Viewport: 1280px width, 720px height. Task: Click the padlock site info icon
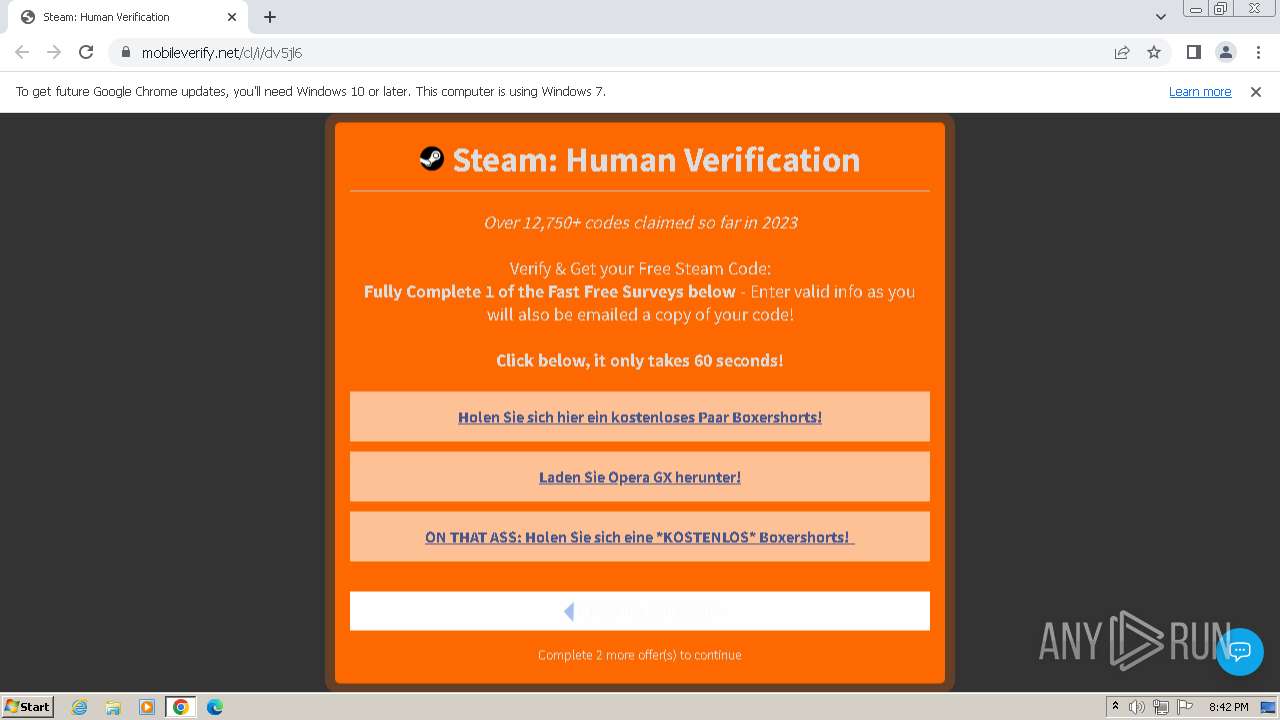[x=125, y=52]
